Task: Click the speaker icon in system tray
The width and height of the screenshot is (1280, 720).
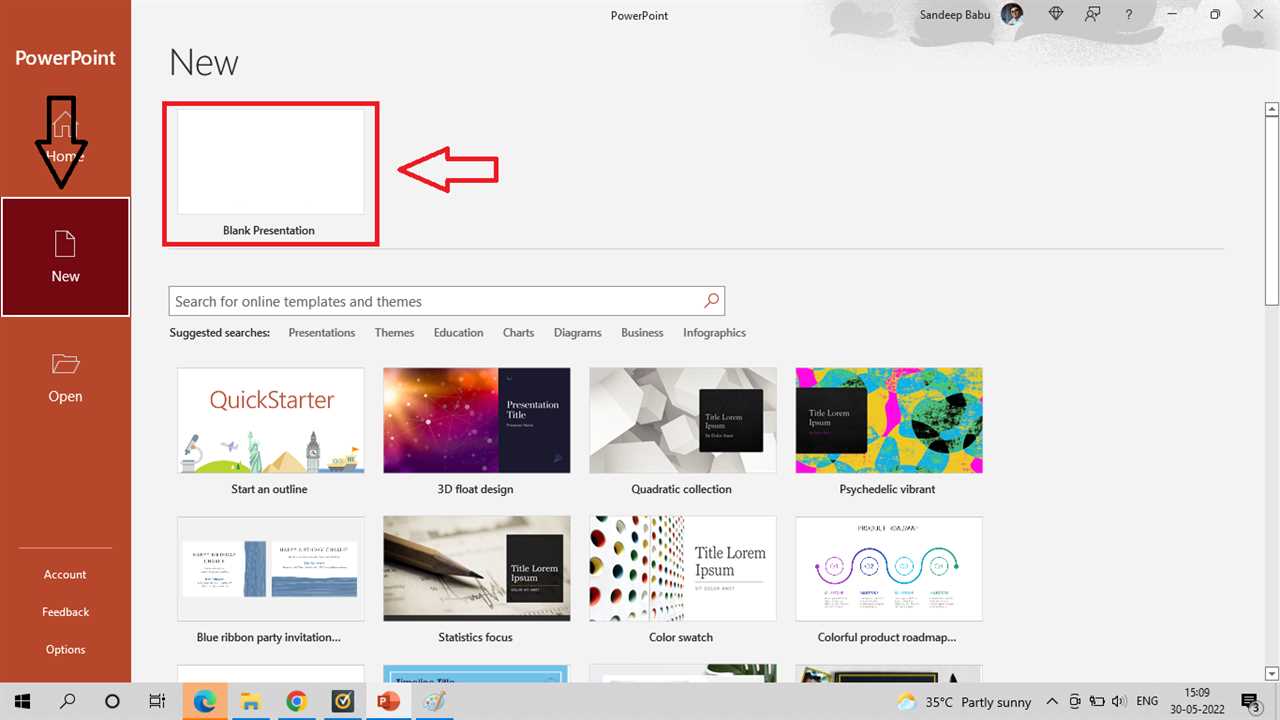Action: (1118, 701)
